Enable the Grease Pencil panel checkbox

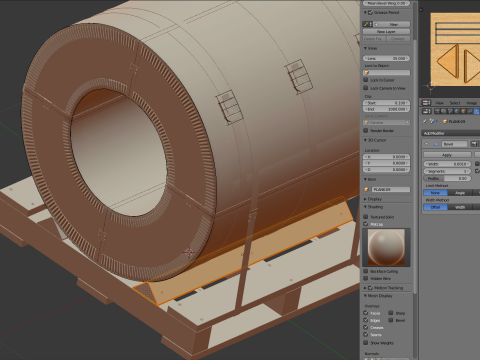pyautogui.click(x=370, y=12)
